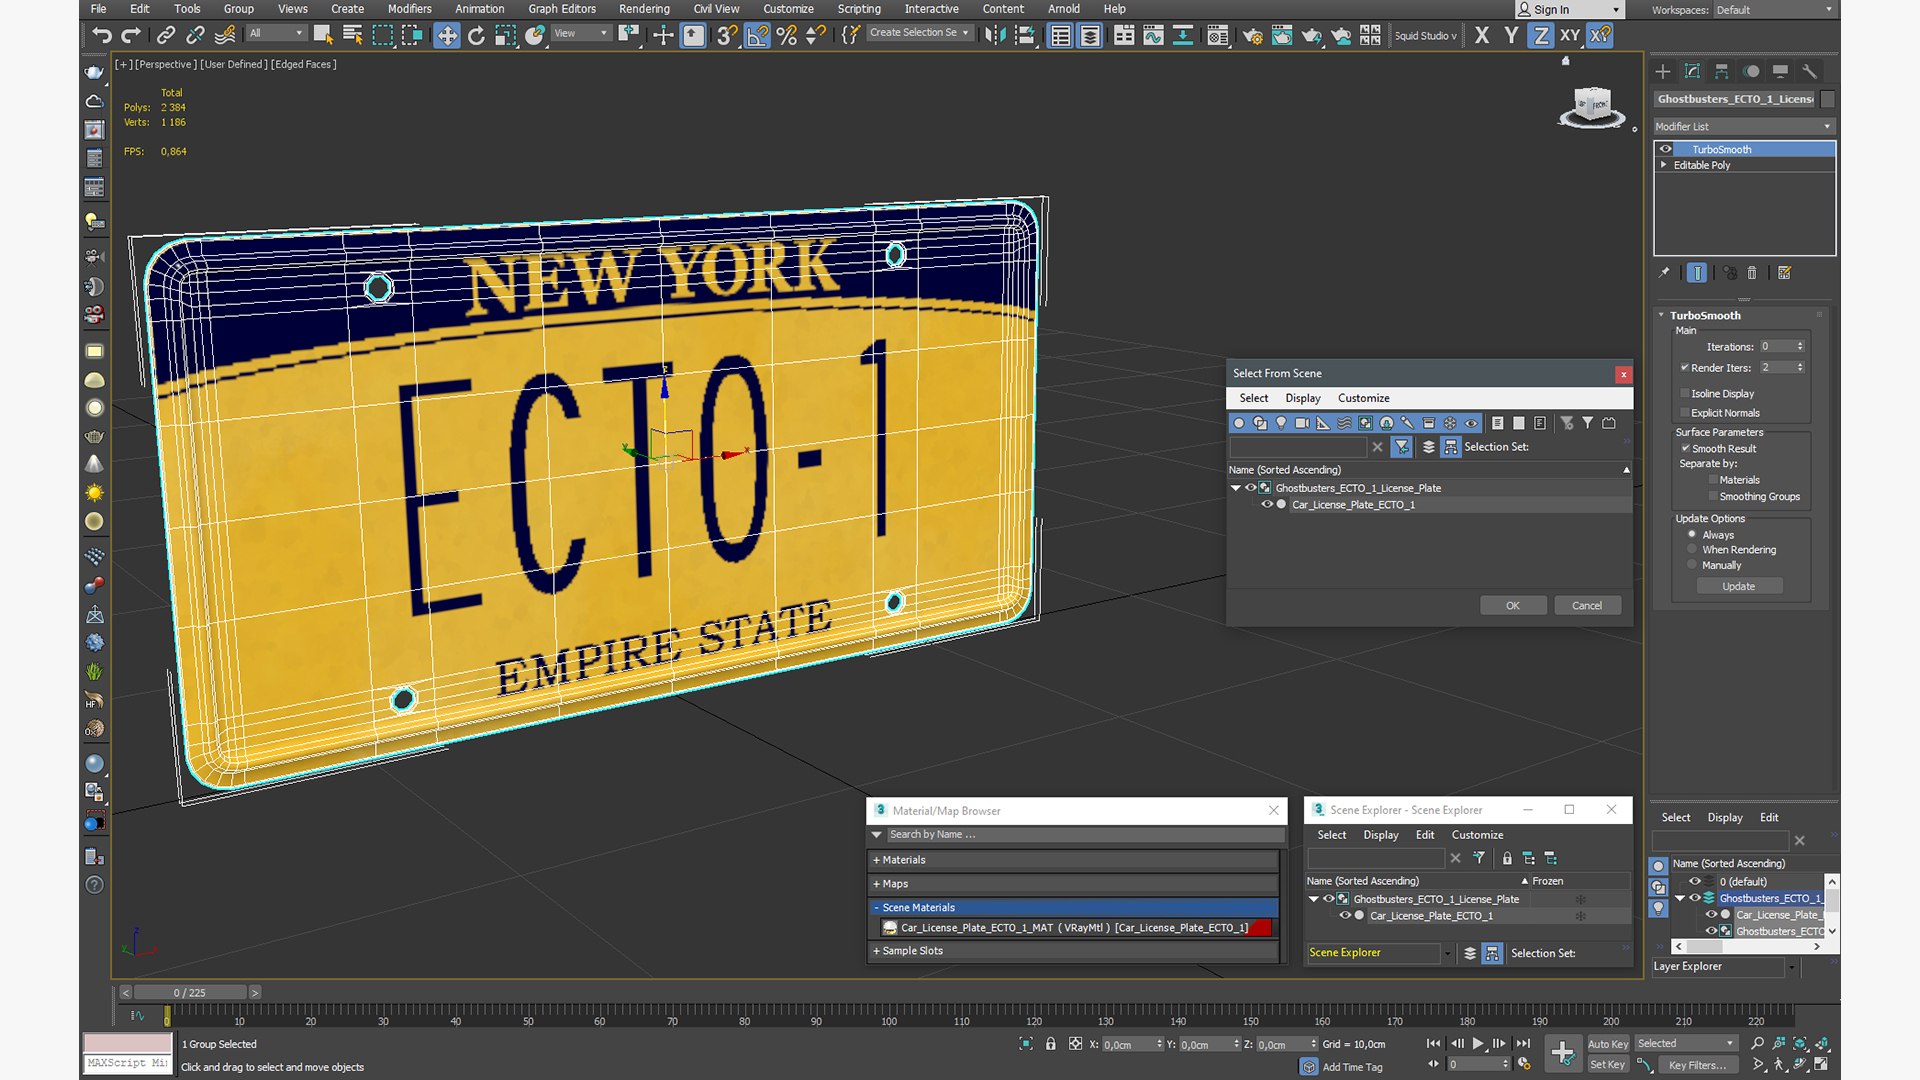Click the Redo arrow in main toolbar
The height and width of the screenshot is (1080, 1920).
tap(130, 35)
